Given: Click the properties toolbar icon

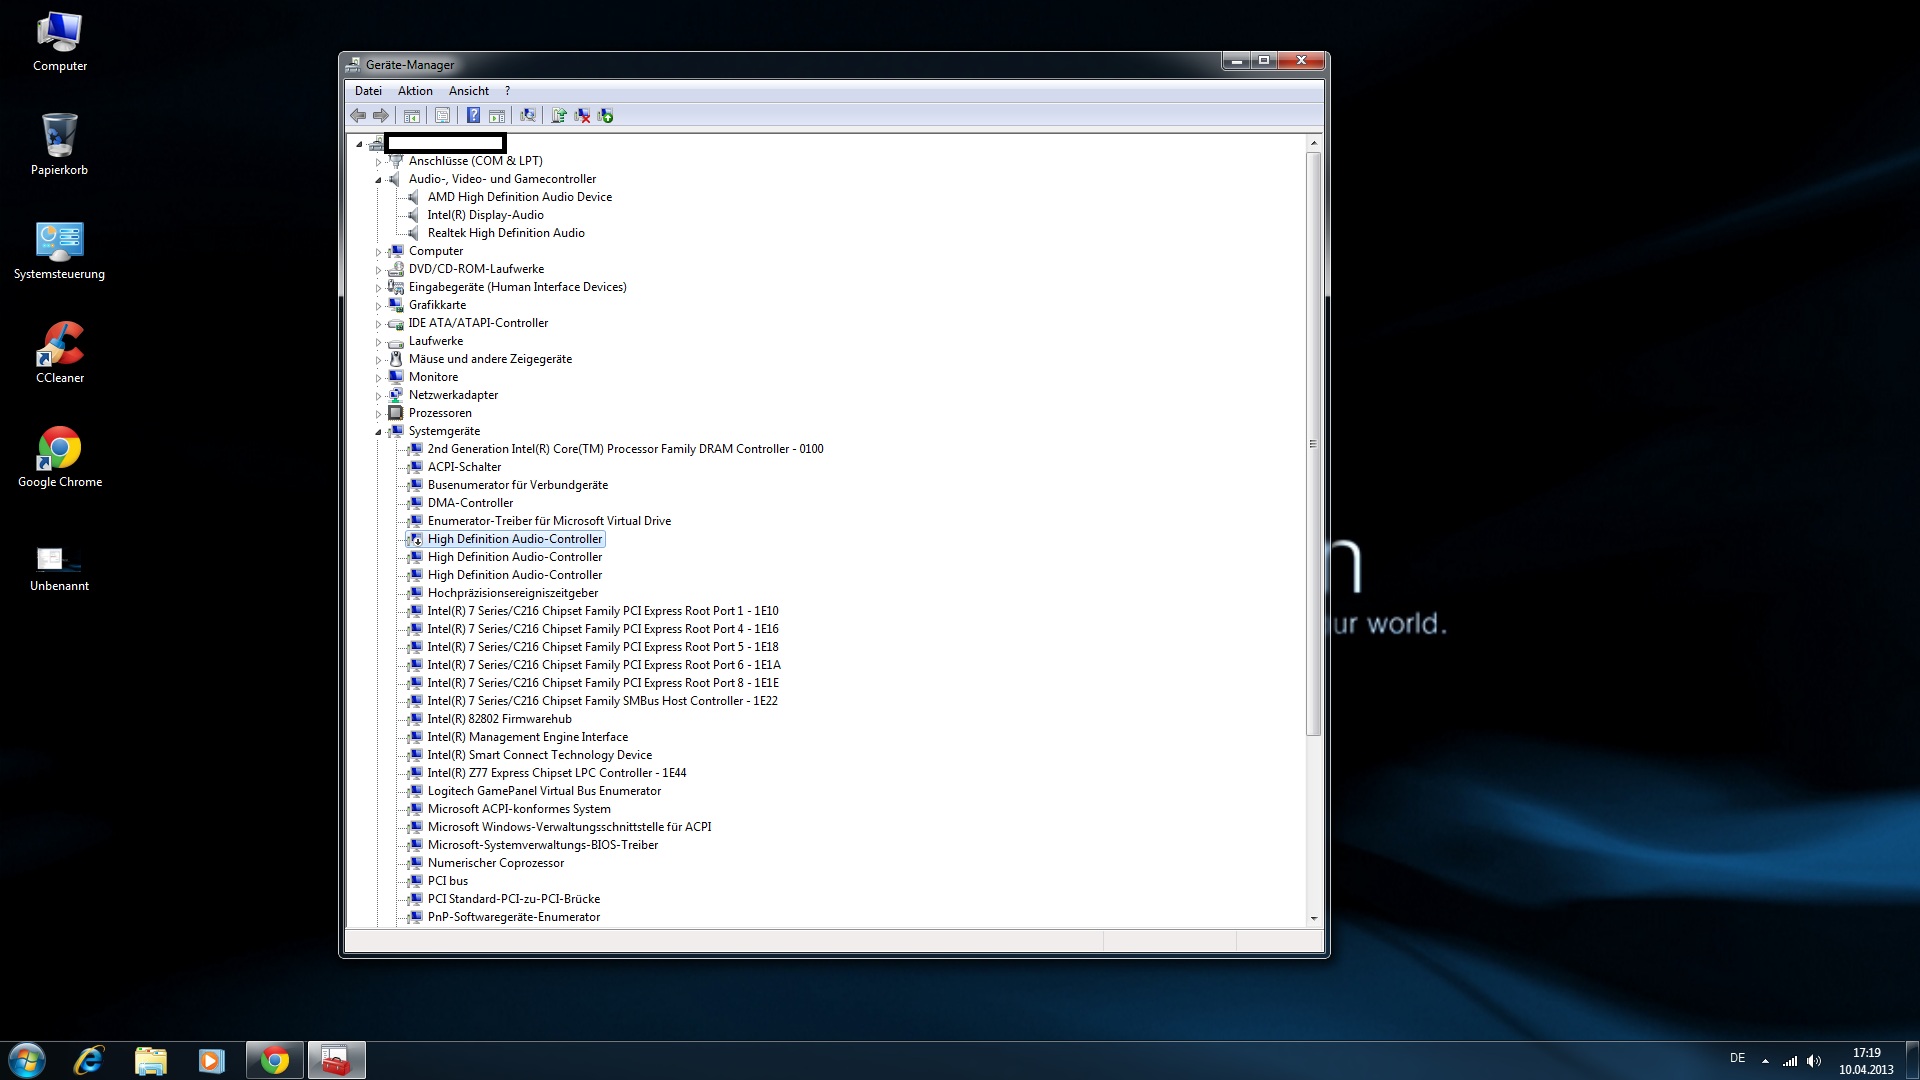Looking at the screenshot, I should pos(442,116).
